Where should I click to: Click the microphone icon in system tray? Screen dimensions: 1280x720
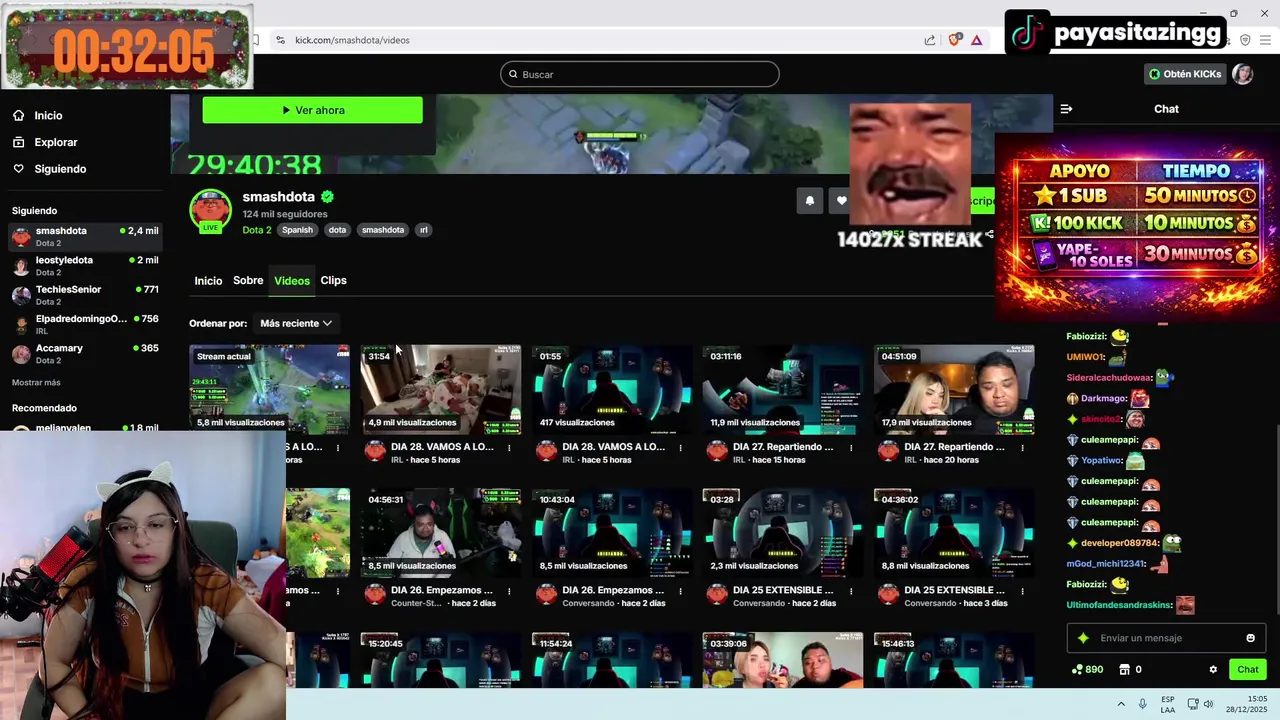[x=1142, y=704]
